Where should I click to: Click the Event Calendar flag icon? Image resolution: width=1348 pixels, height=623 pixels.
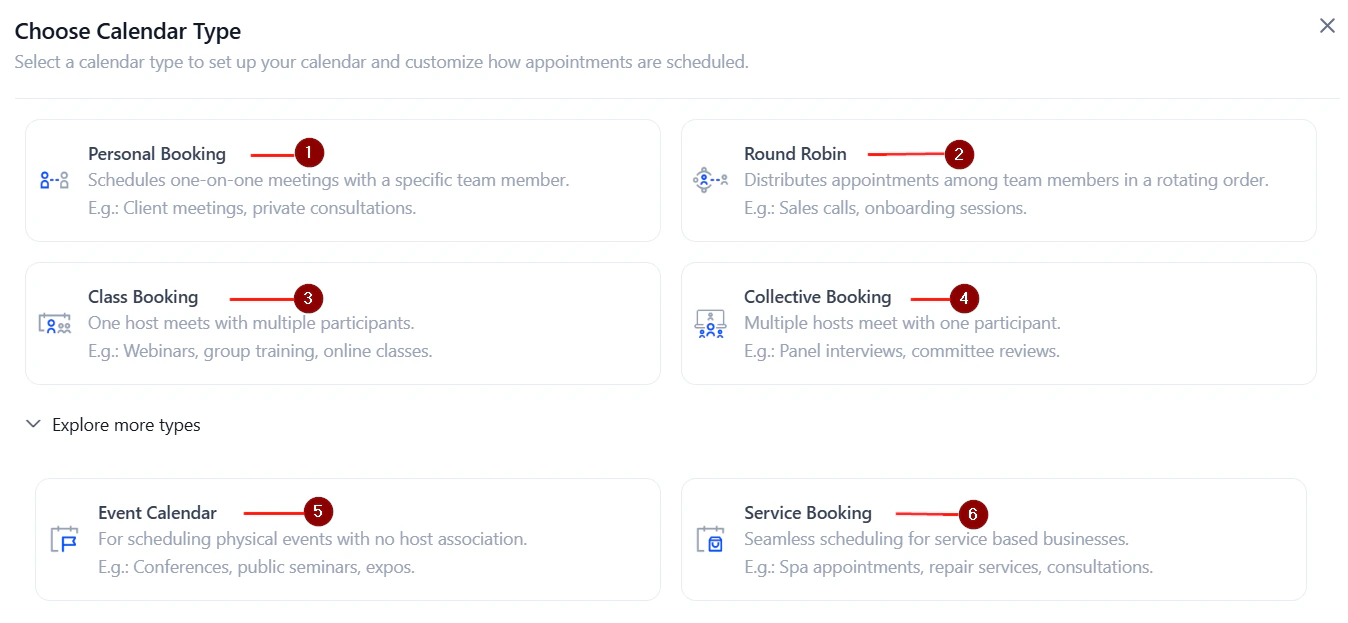63,540
